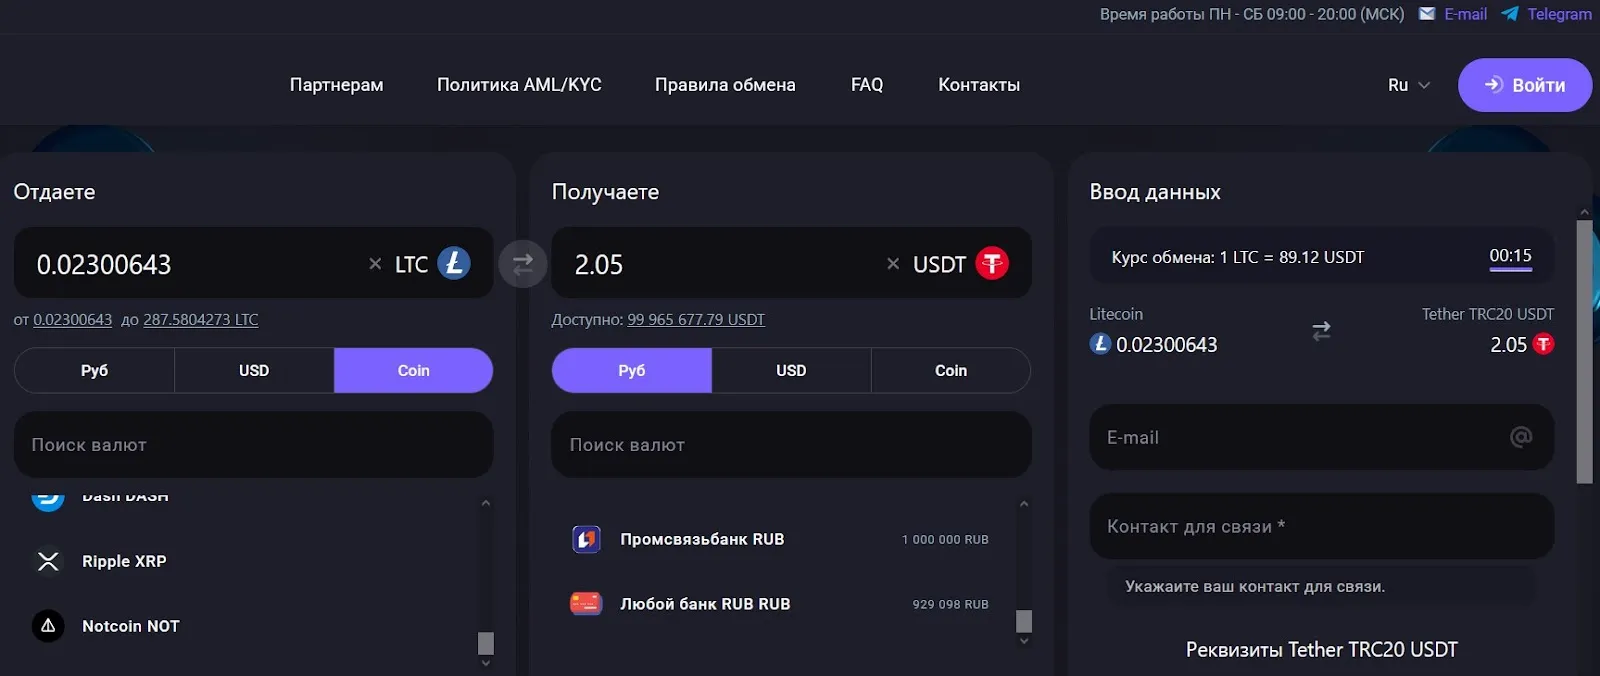This screenshot has height=676, width=1600.
Task: Click the 929 098 RUB reserve value
Action: point(950,605)
